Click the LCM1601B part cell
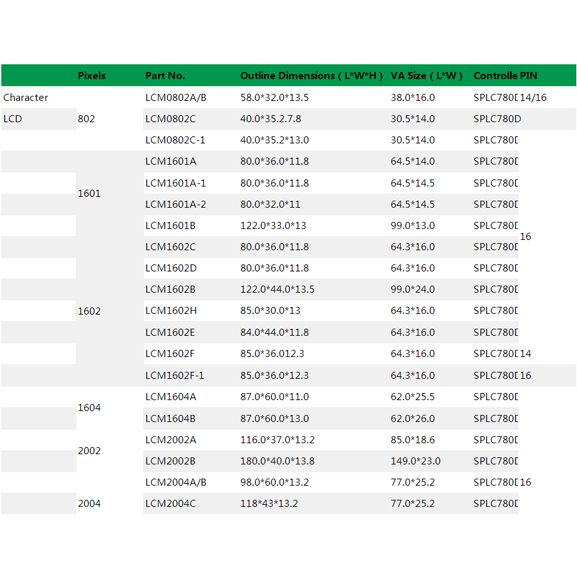The image size is (577, 577). pyautogui.click(x=170, y=226)
